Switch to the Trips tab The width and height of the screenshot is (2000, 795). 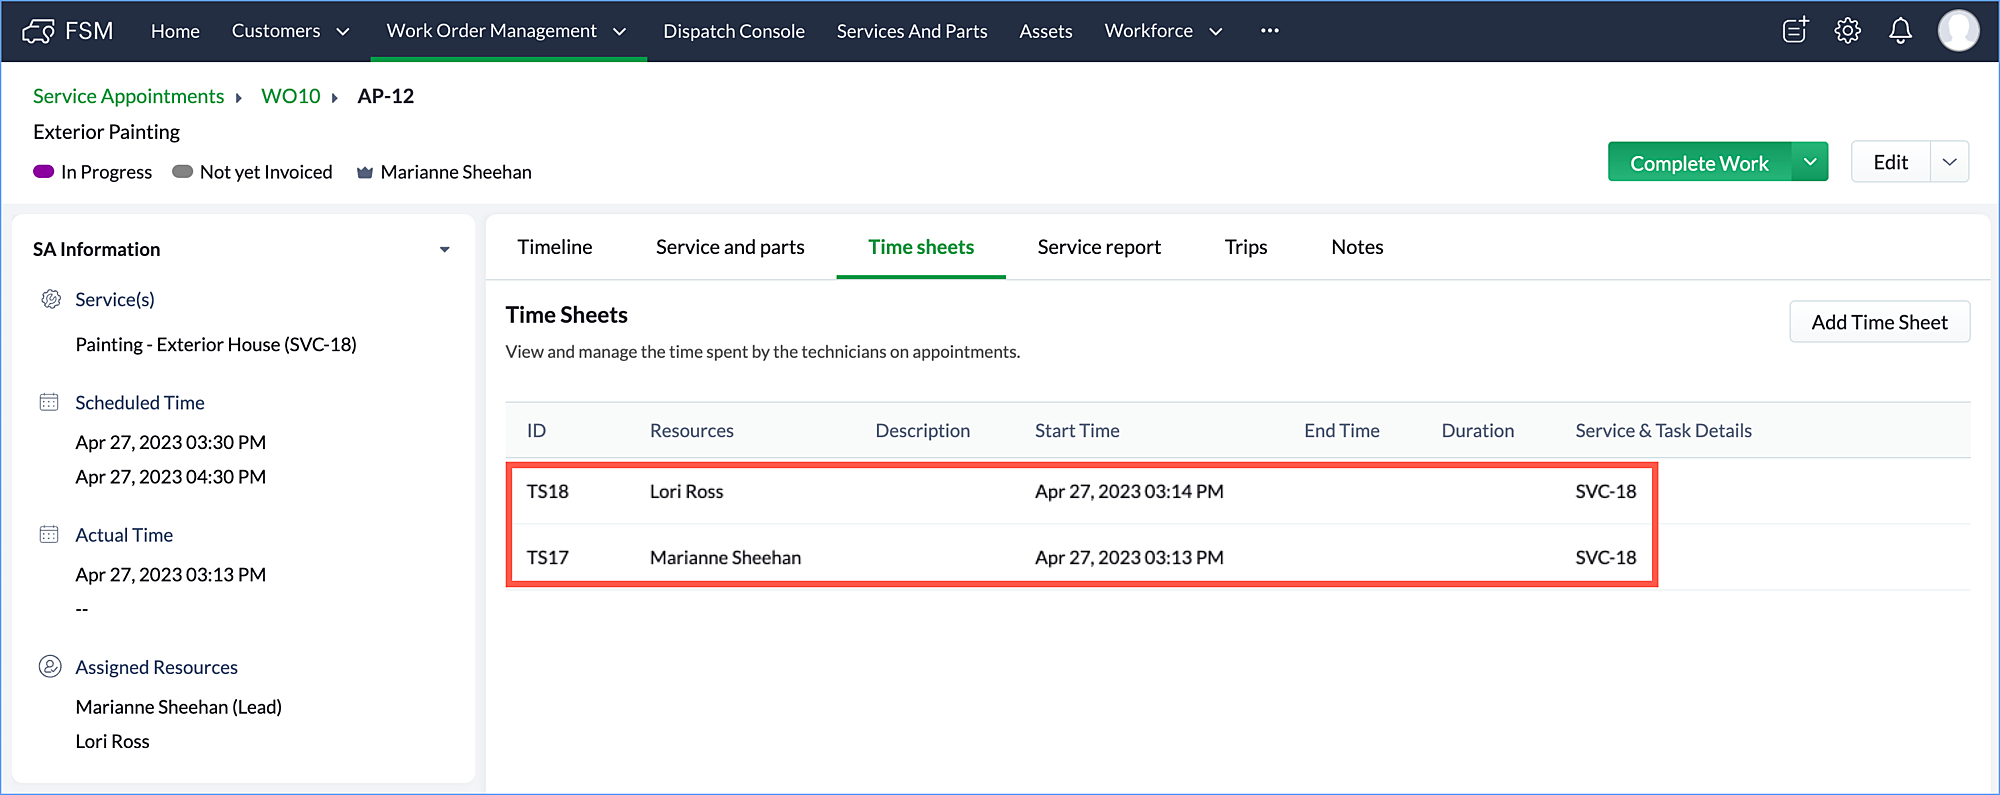tap(1245, 247)
